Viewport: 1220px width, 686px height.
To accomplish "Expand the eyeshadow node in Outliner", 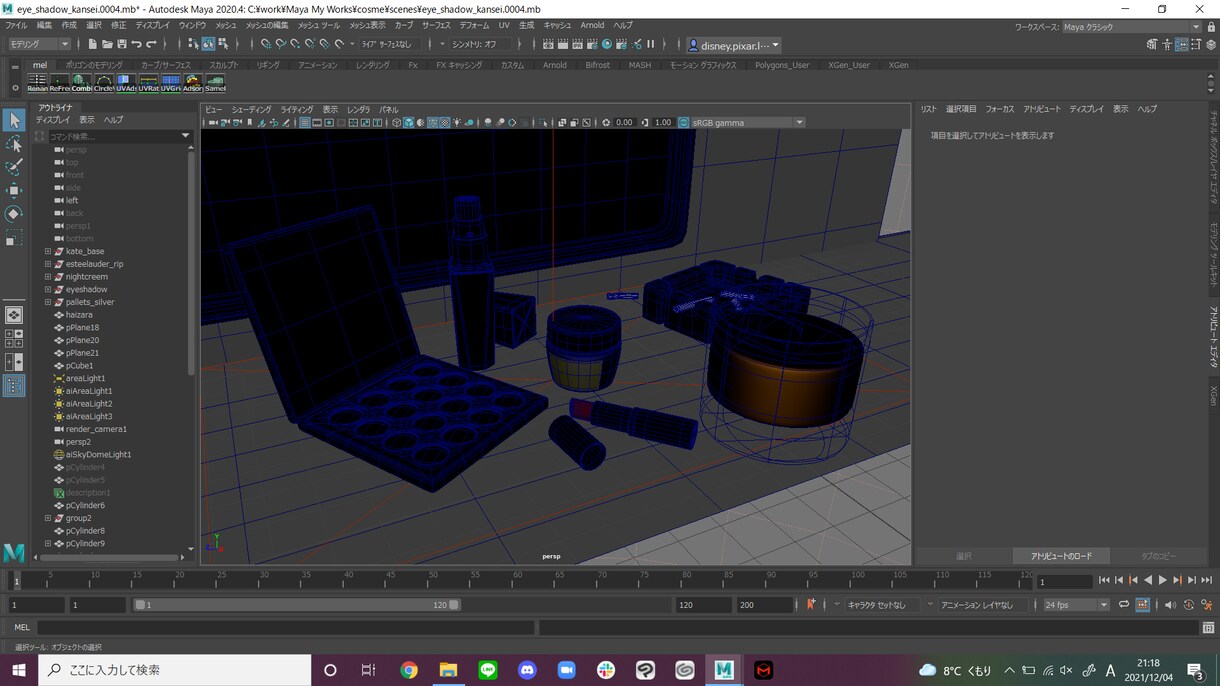I will (x=47, y=290).
